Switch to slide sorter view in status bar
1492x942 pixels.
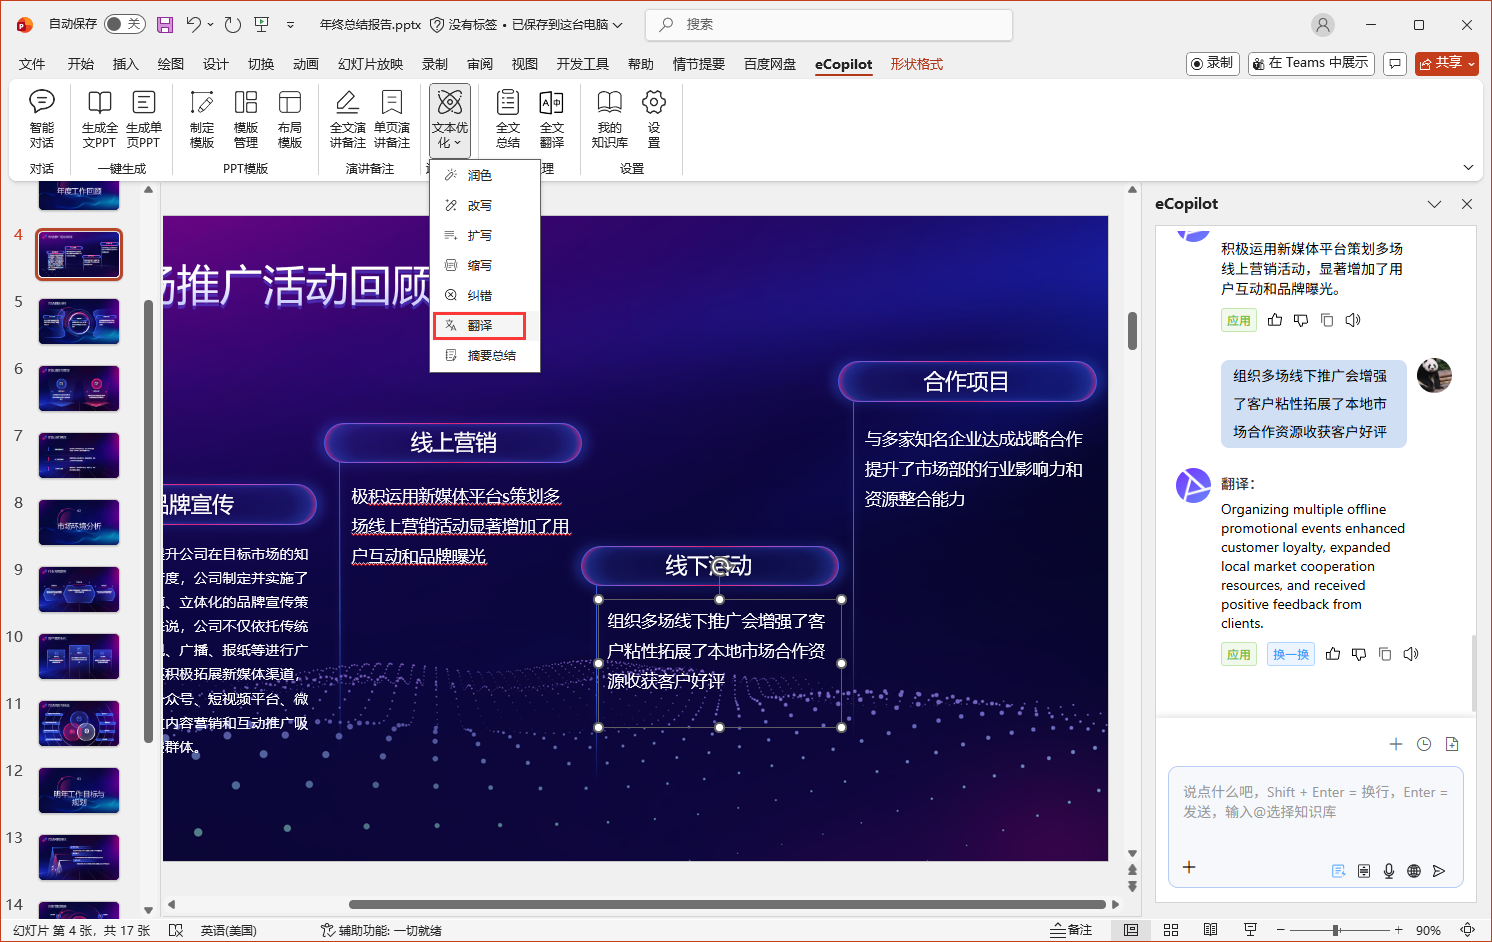(1171, 930)
